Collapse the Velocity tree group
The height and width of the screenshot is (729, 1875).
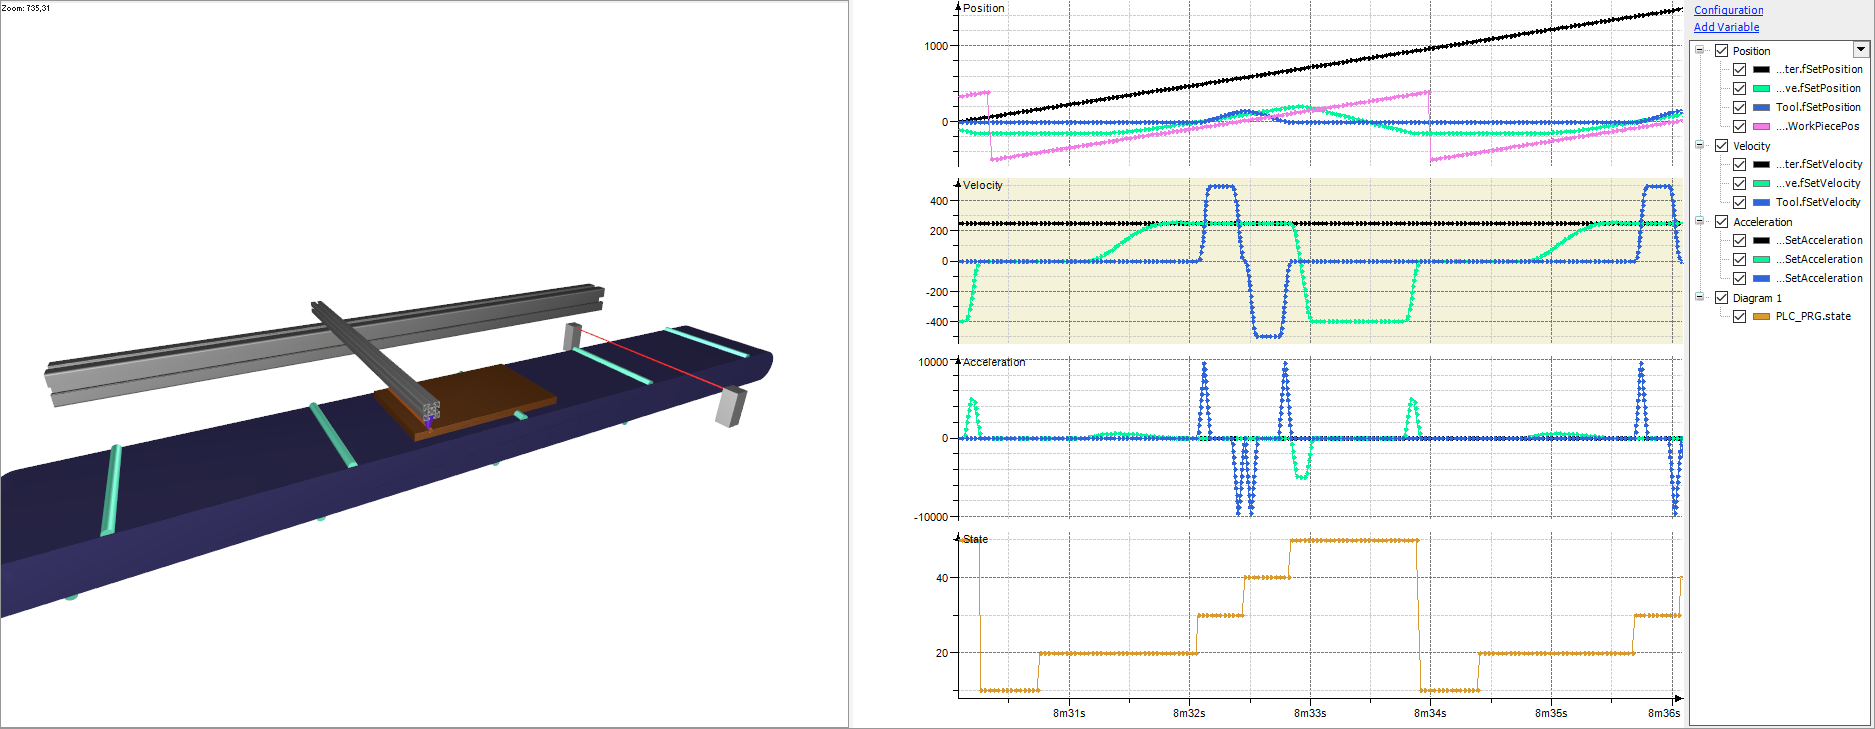tap(1700, 145)
